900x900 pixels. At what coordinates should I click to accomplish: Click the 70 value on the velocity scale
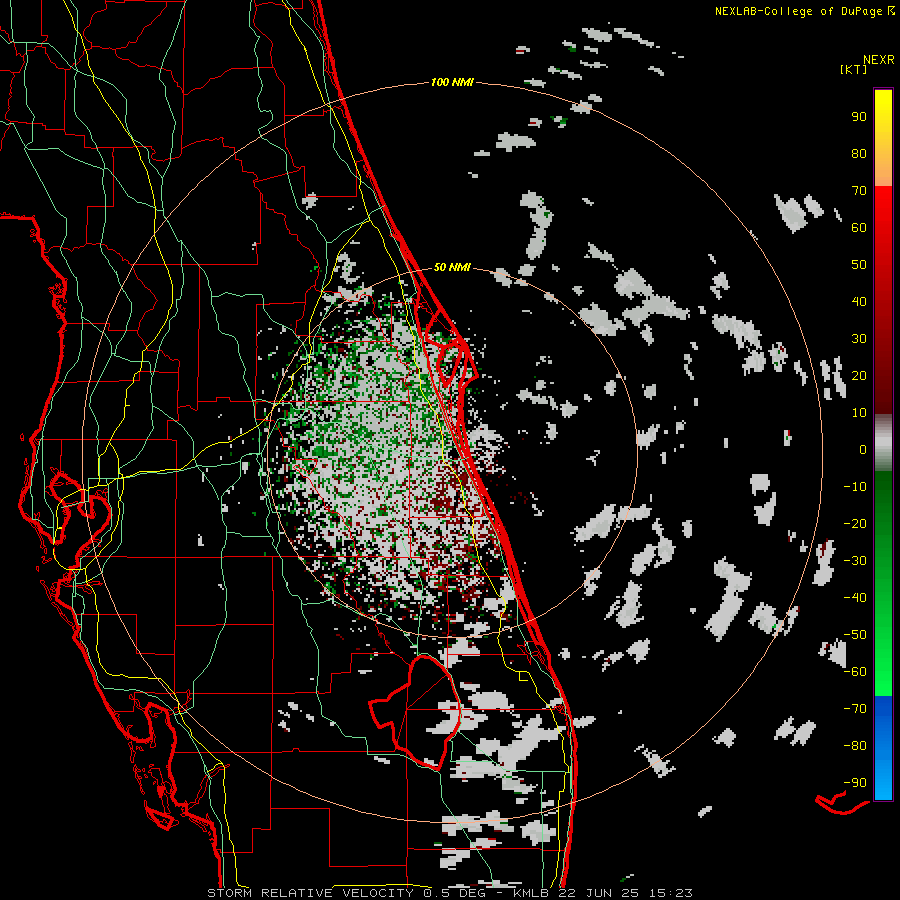click(859, 191)
